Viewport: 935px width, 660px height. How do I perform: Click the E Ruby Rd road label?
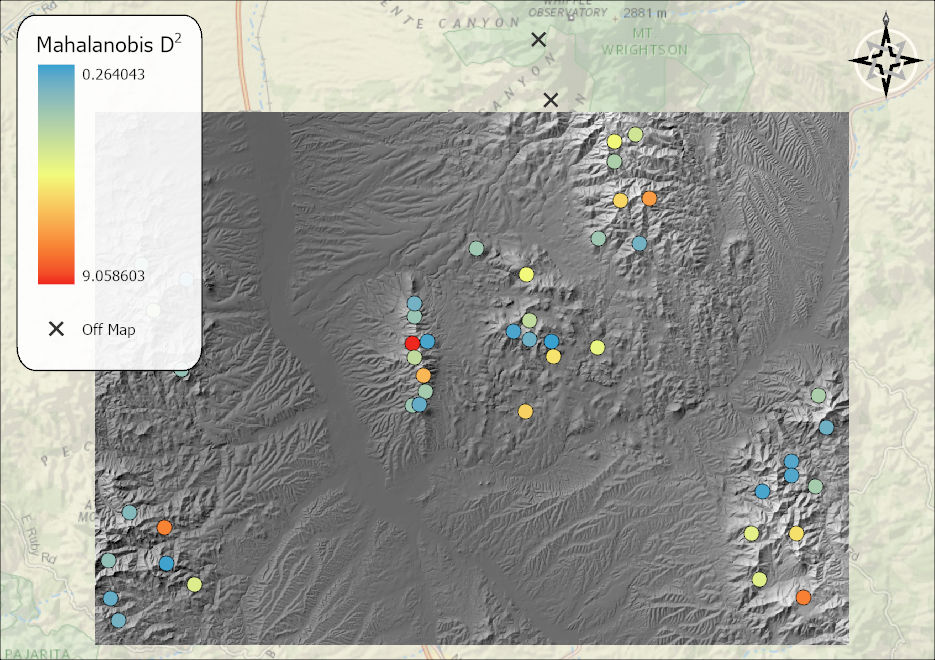click(x=40, y=539)
